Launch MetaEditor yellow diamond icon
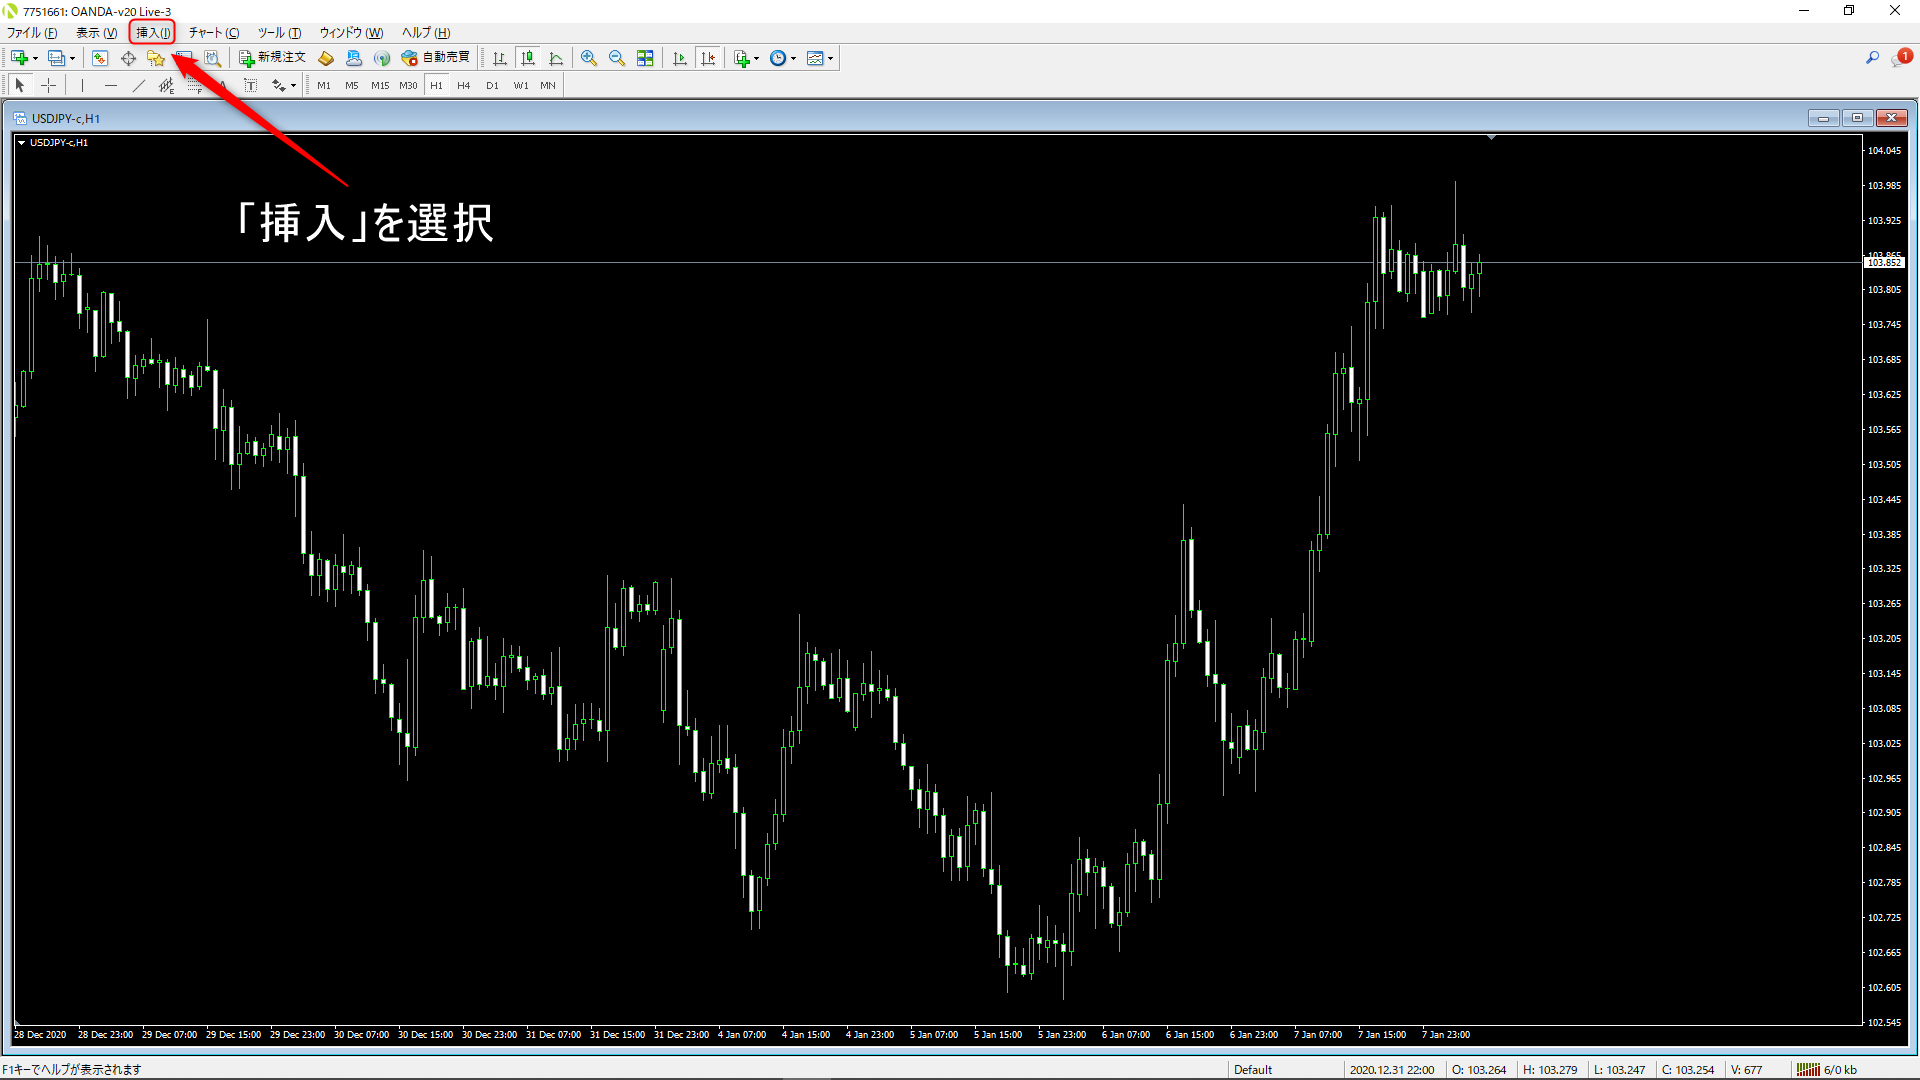Image resolution: width=1920 pixels, height=1080 pixels. (326, 58)
